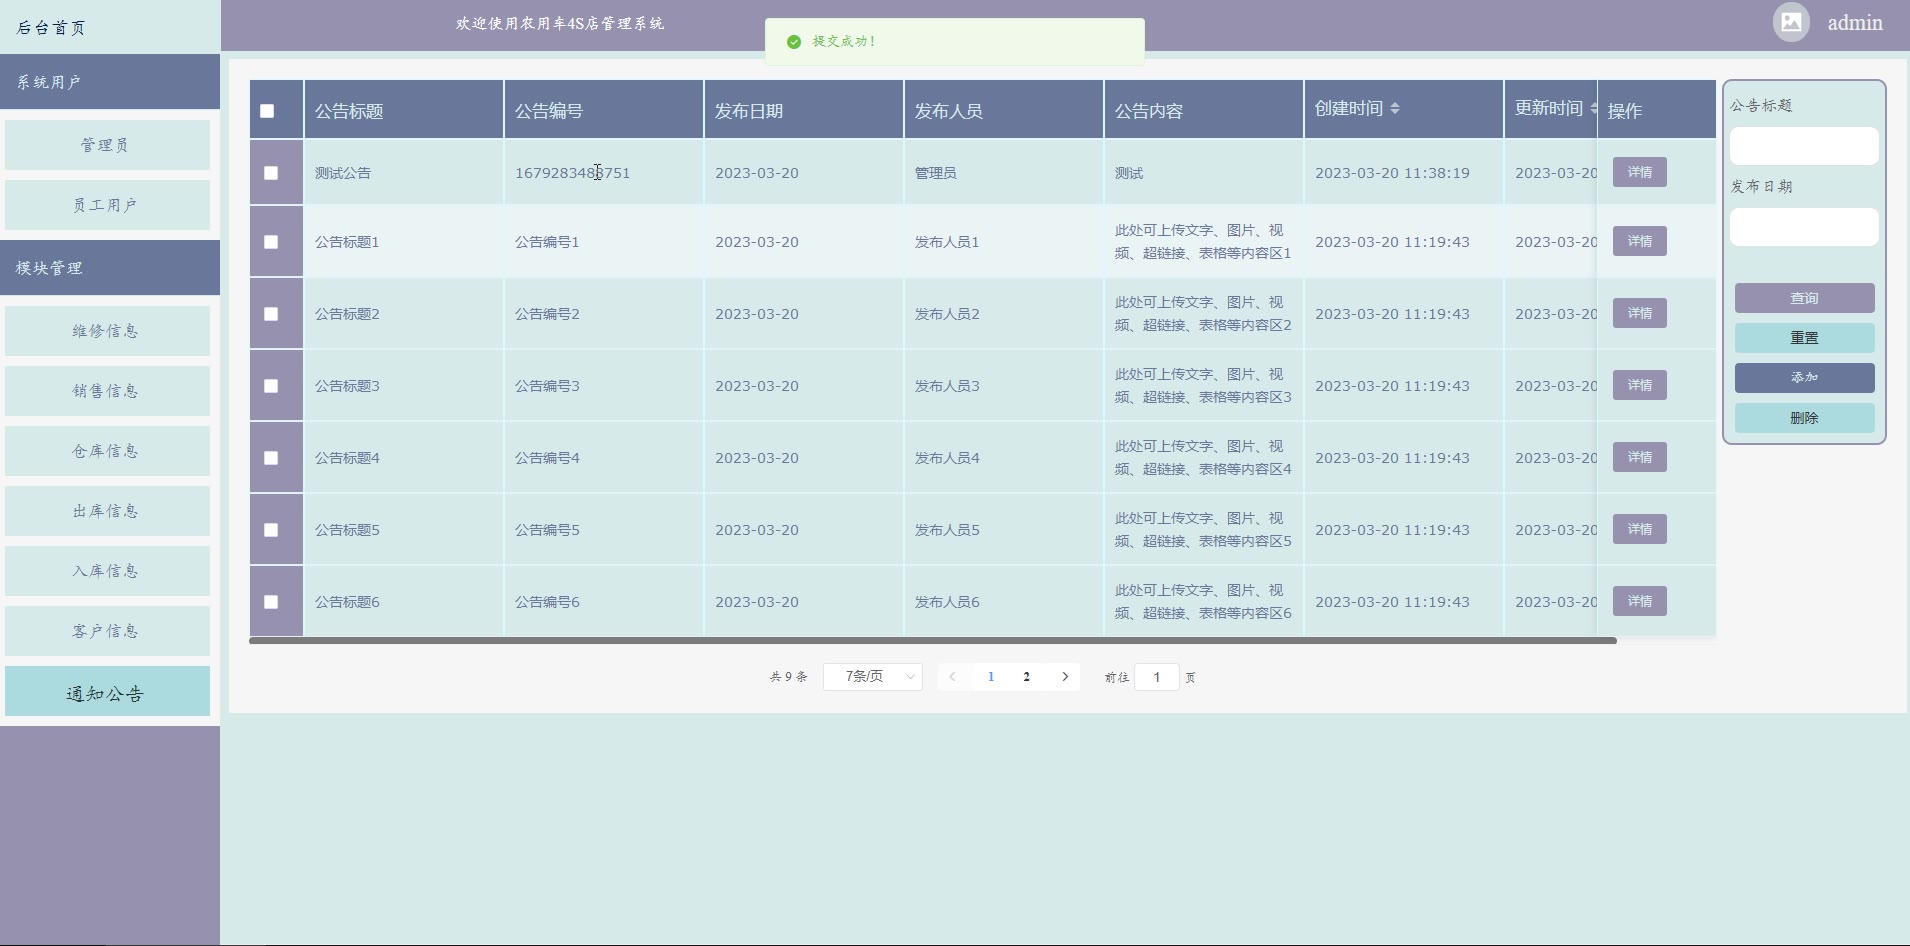Click the 提交成功! notification text
The height and width of the screenshot is (946, 1910).
point(844,42)
